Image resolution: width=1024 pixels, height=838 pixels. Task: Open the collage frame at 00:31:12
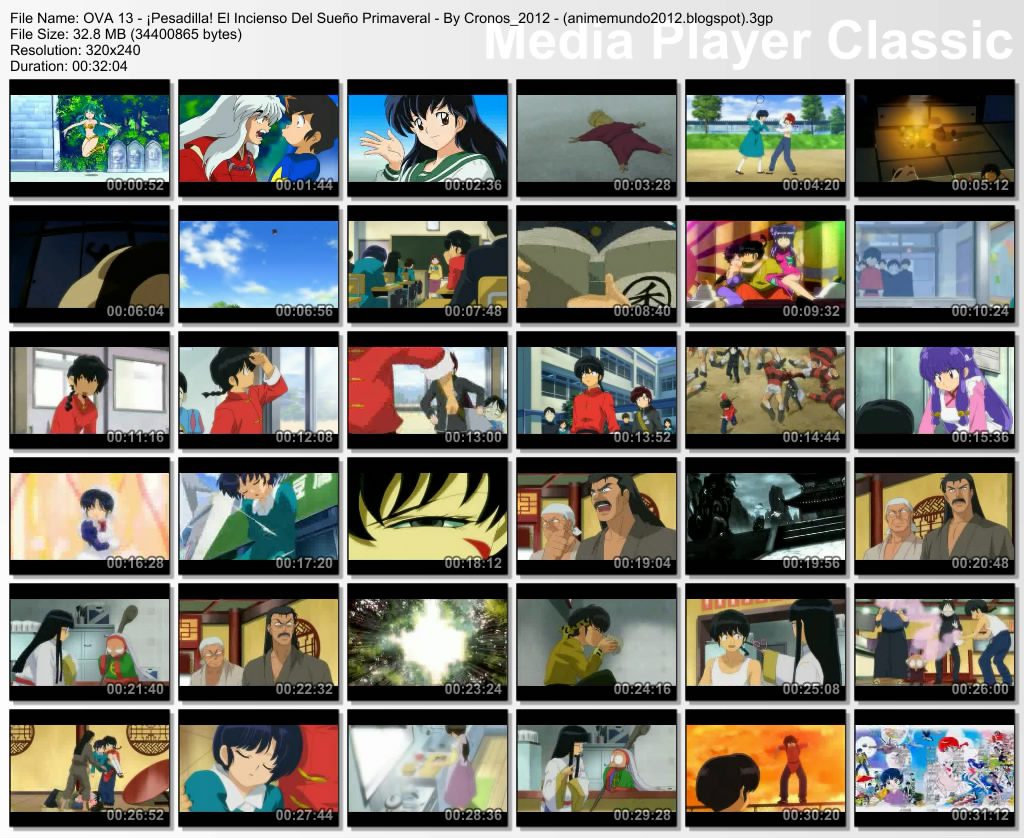tap(935, 768)
